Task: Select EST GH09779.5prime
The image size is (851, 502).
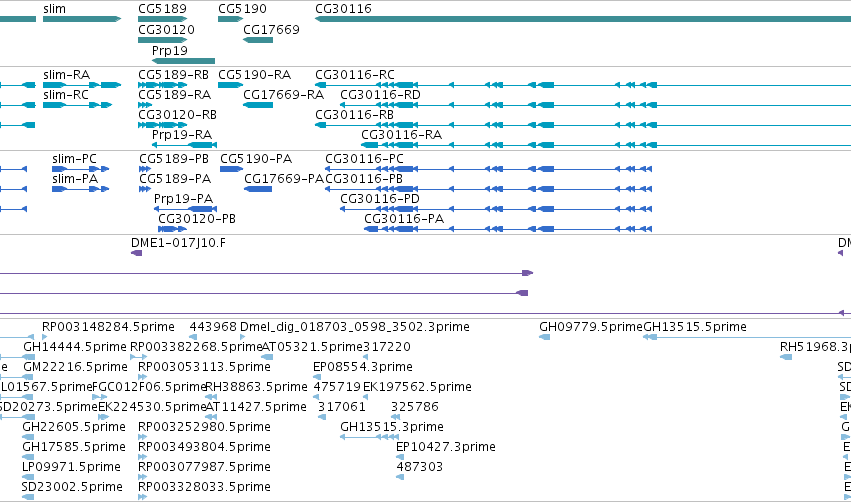Action: (590, 327)
